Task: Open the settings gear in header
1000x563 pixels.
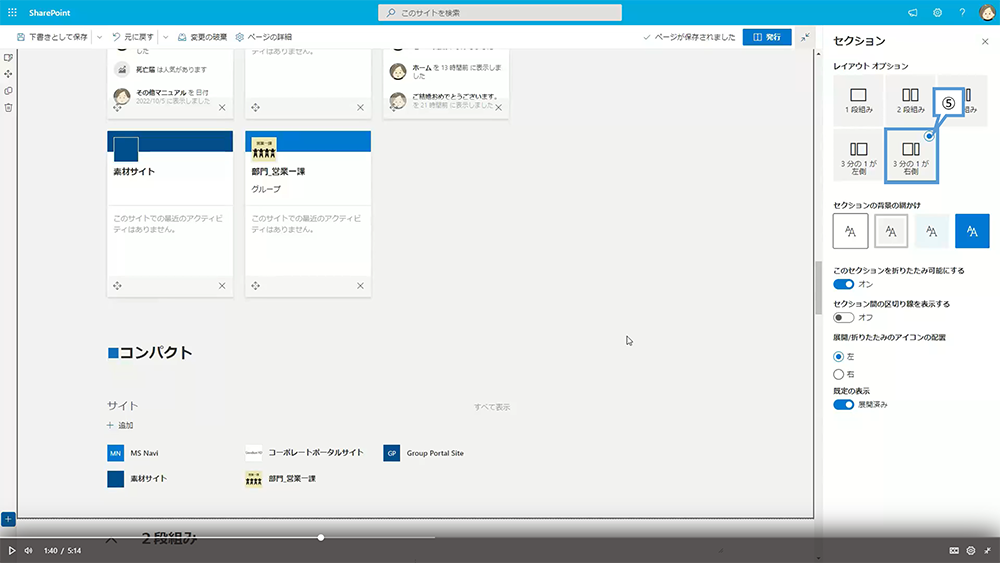Action: 938,12
